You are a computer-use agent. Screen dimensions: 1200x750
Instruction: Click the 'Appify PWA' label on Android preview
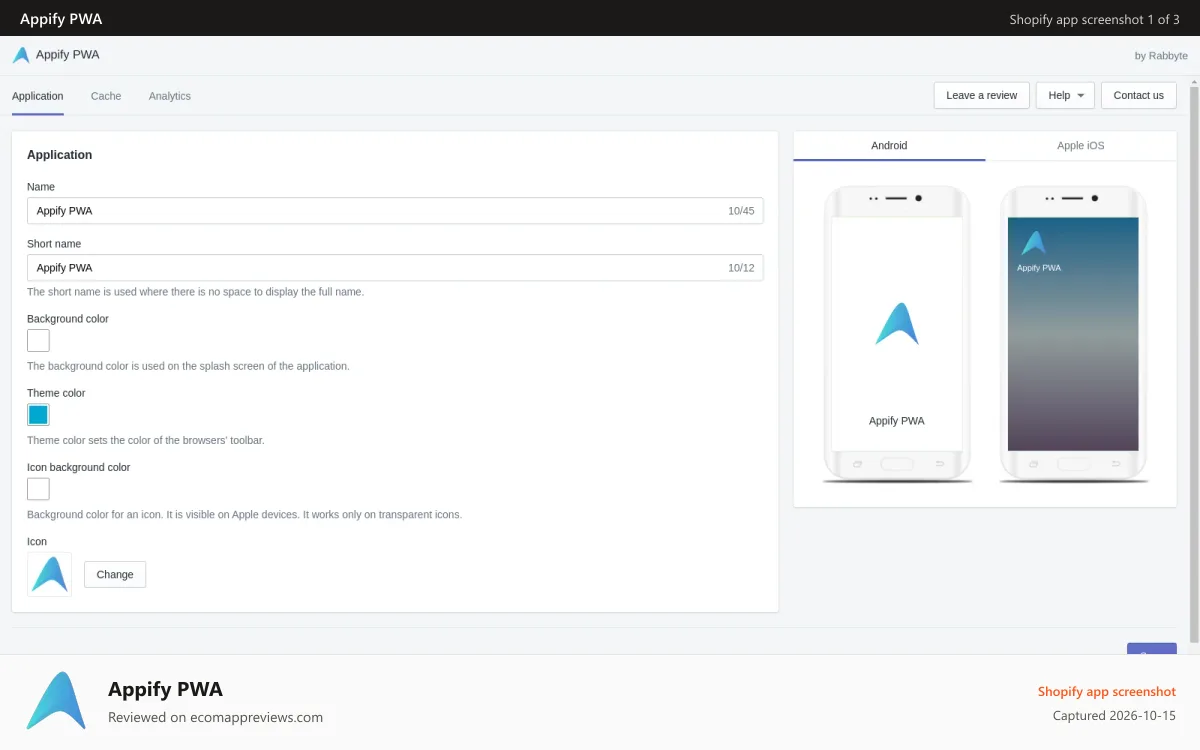(x=897, y=421)
